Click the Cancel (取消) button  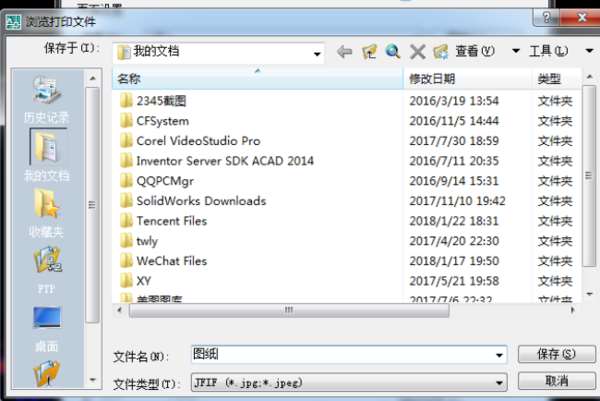tap(557, 381)
